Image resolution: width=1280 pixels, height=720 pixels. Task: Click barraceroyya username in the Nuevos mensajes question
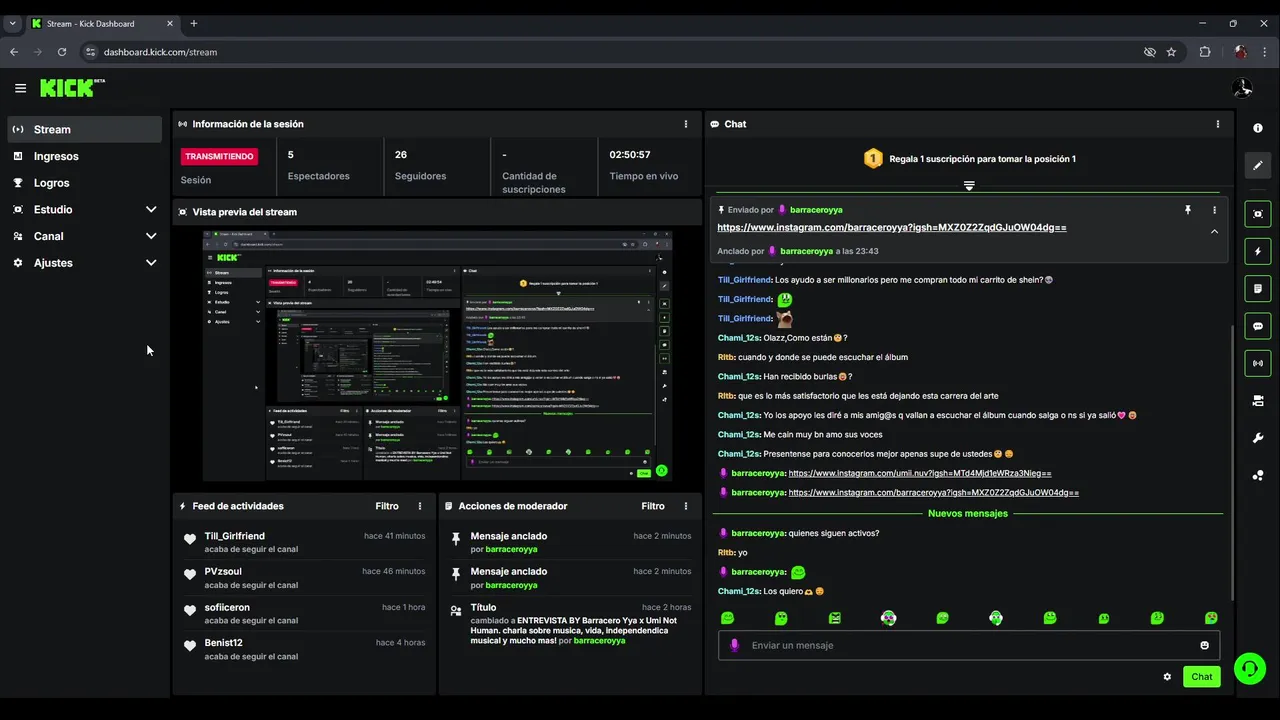coord(758,533)
